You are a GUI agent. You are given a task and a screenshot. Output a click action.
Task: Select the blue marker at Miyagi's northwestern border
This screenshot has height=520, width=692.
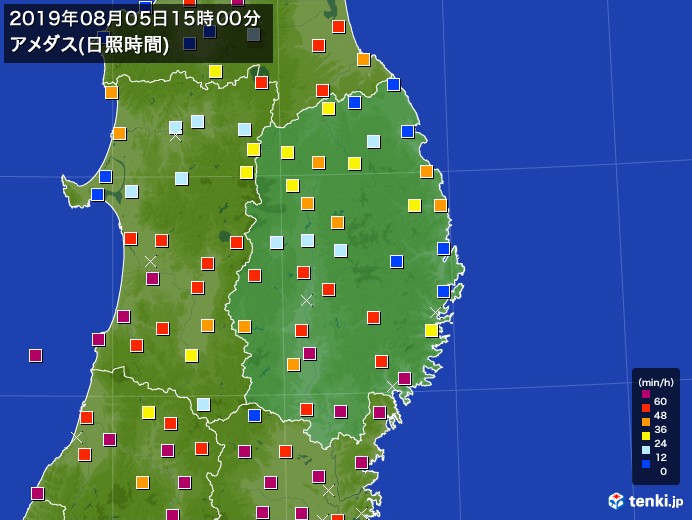click(x=255, y=415)
